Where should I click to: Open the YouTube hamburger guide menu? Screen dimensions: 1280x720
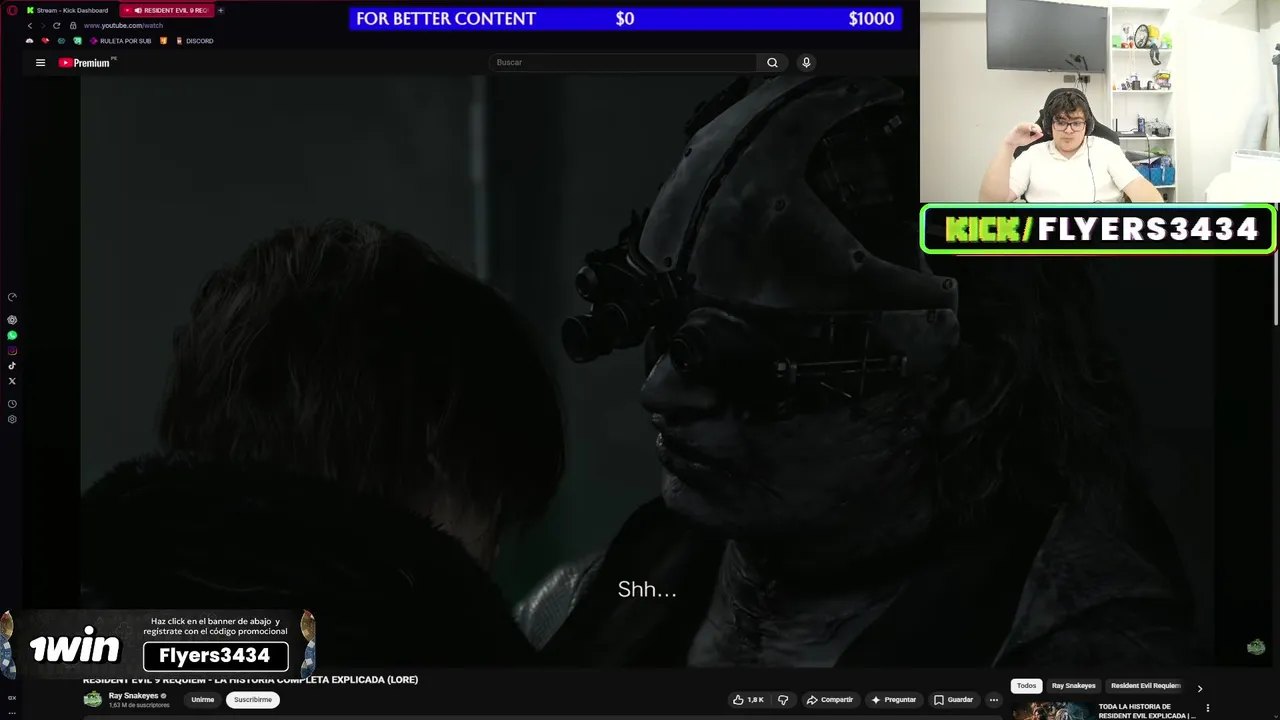(40, 62)
